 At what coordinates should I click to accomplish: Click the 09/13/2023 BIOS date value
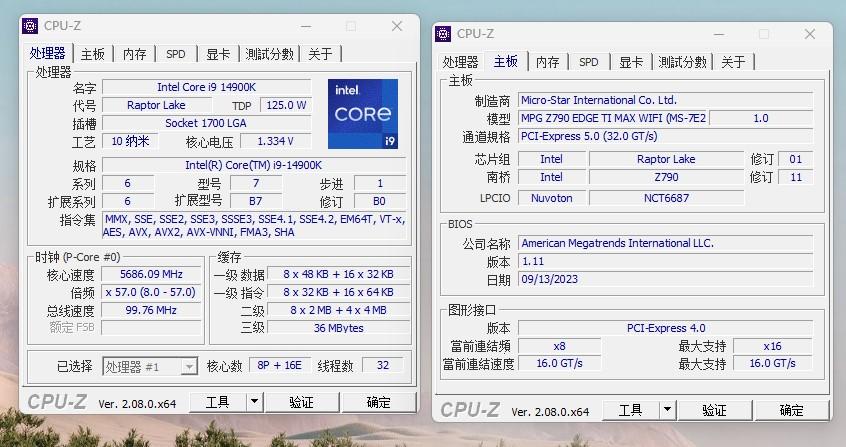click(665, 279)
